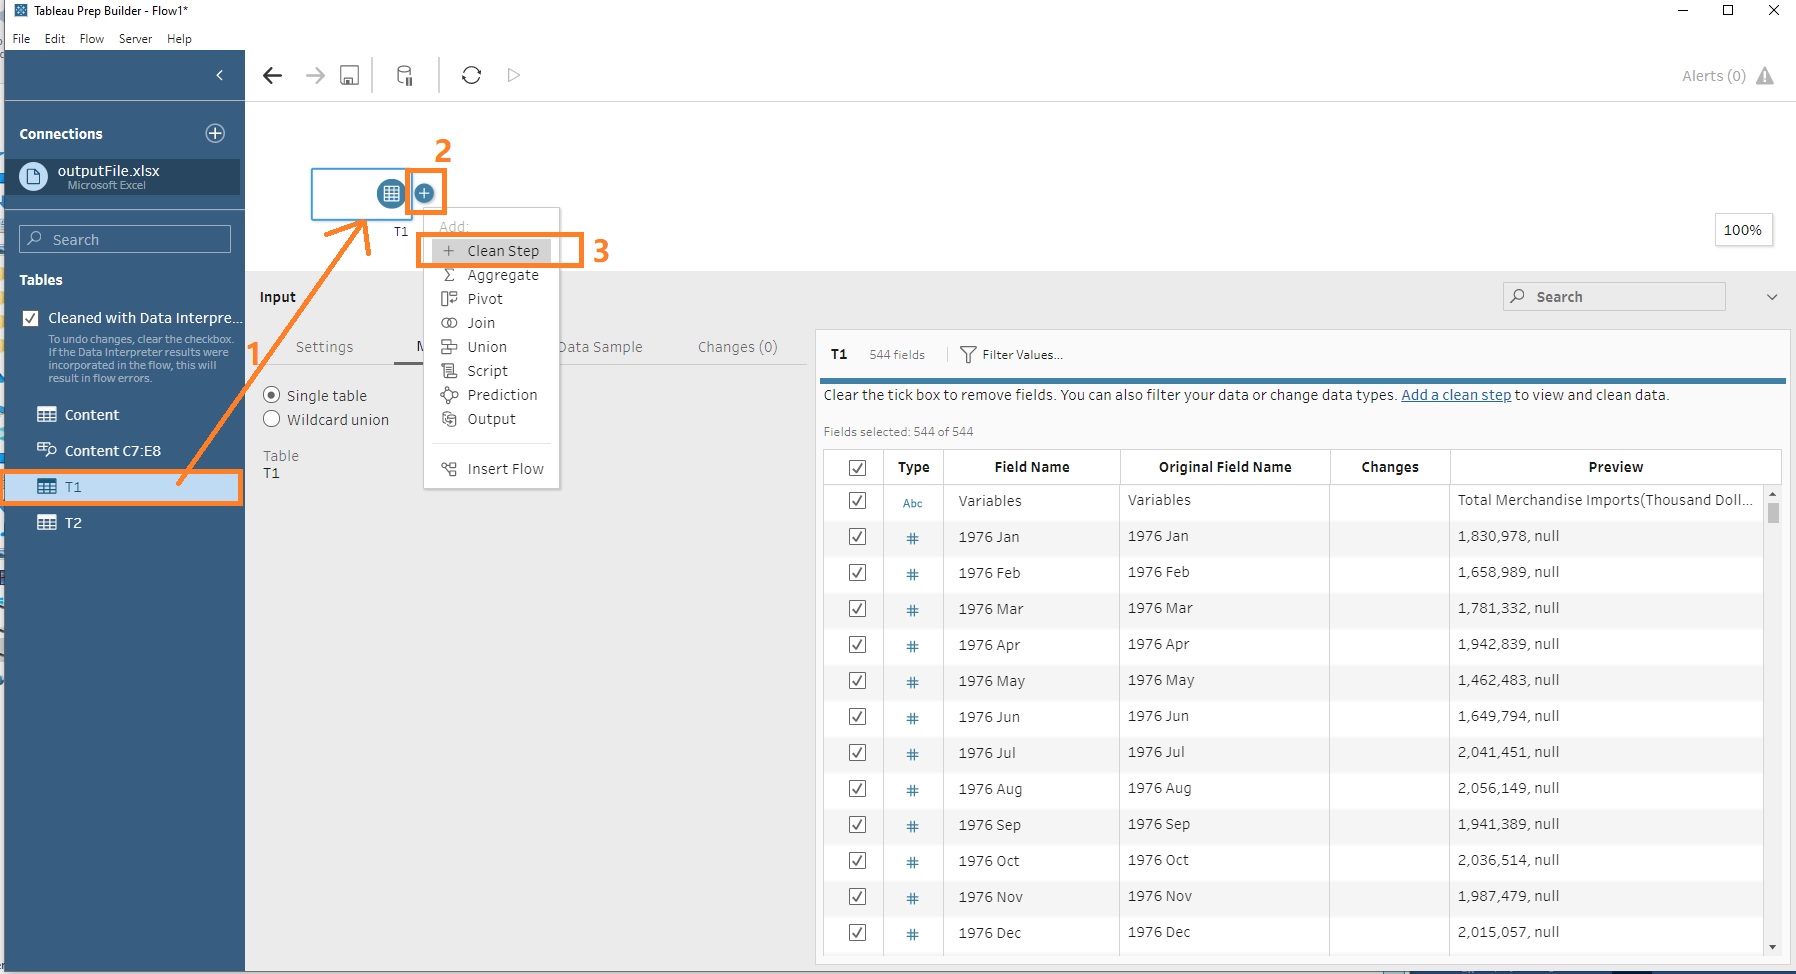Run the flow with the play icon

(x=513, y=75)
